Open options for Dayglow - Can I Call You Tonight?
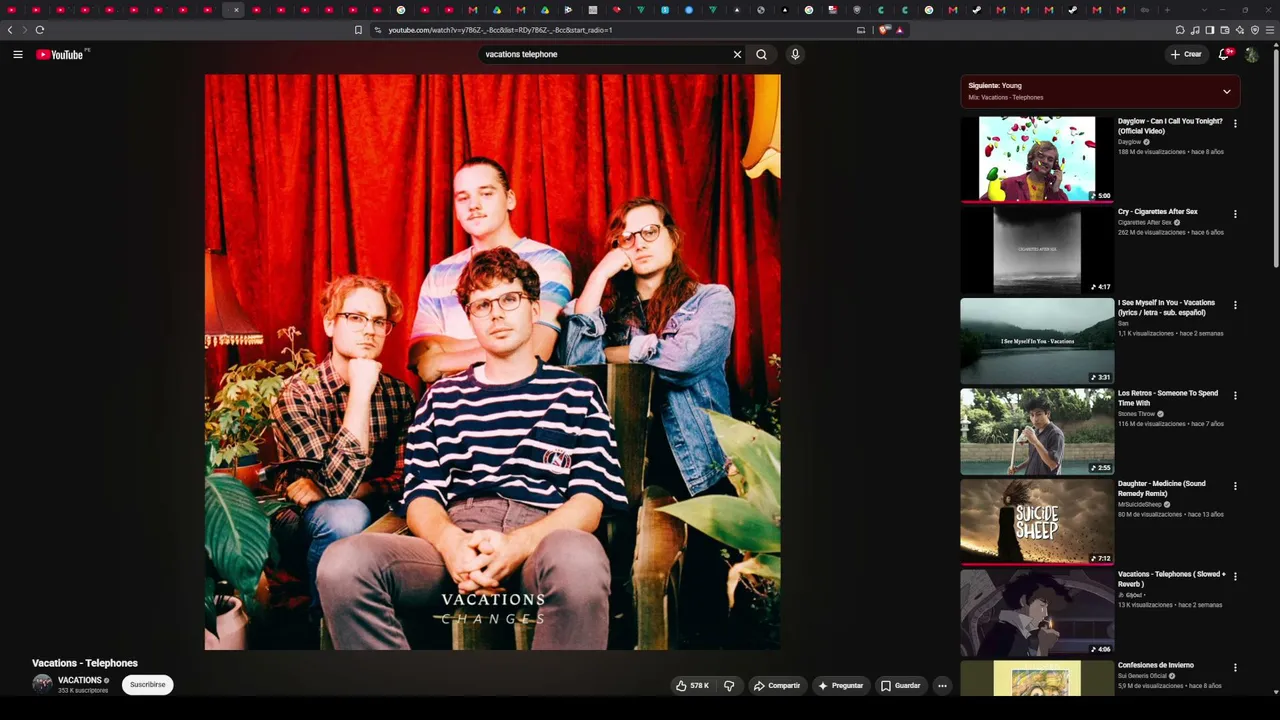The width and height of the screenshot is (1280, 720). (x=1235, y=124)
